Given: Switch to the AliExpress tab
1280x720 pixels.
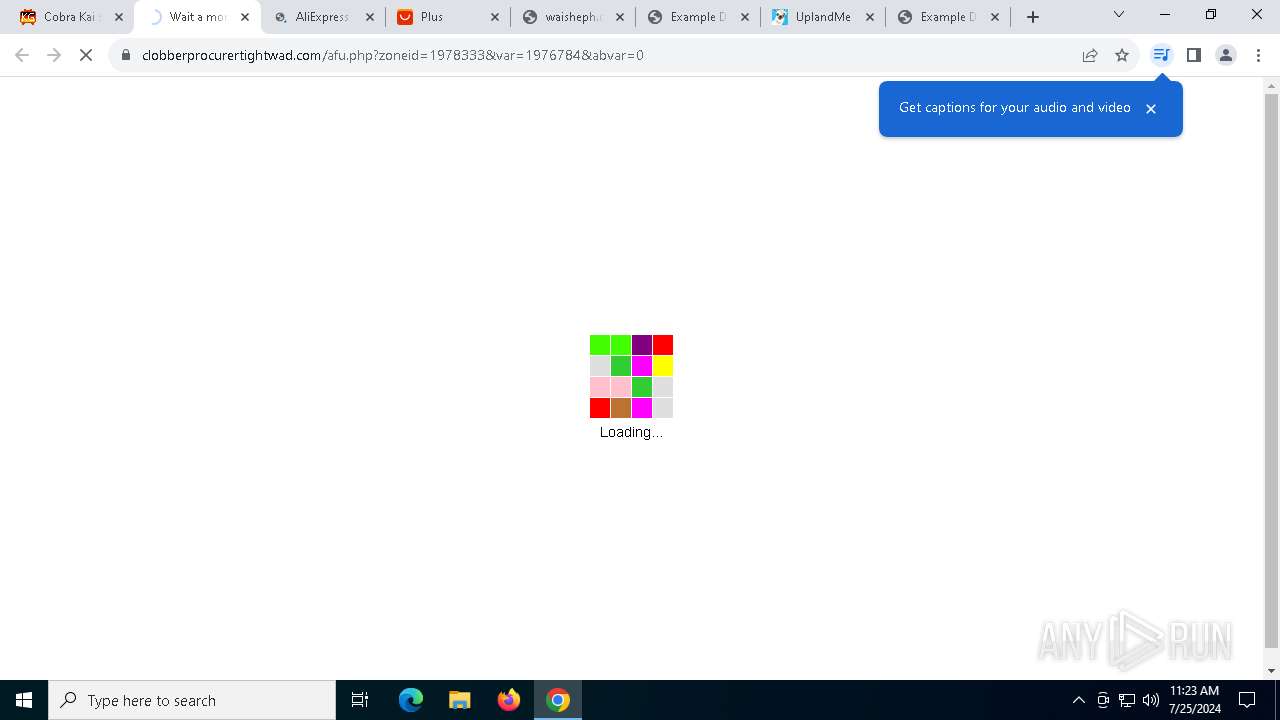Looking at the screenshot, I should coord(322,17).
